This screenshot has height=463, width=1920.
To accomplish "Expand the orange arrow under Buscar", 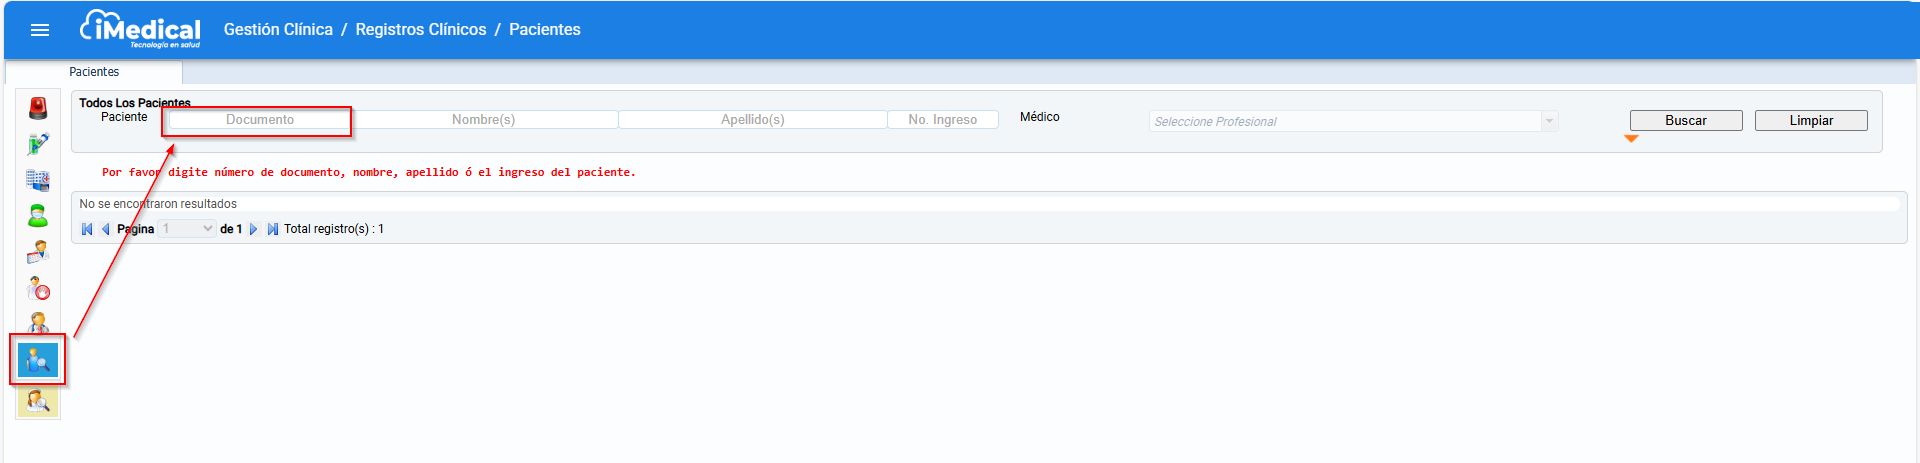I will click(x=1631, y=139).
